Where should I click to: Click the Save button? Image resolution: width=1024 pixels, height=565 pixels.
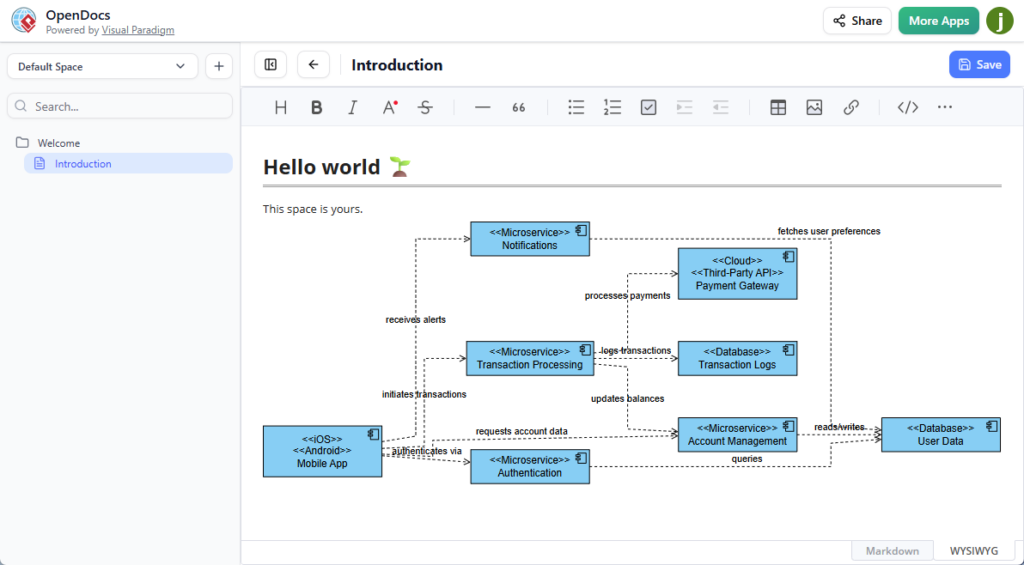pos(979,65)
